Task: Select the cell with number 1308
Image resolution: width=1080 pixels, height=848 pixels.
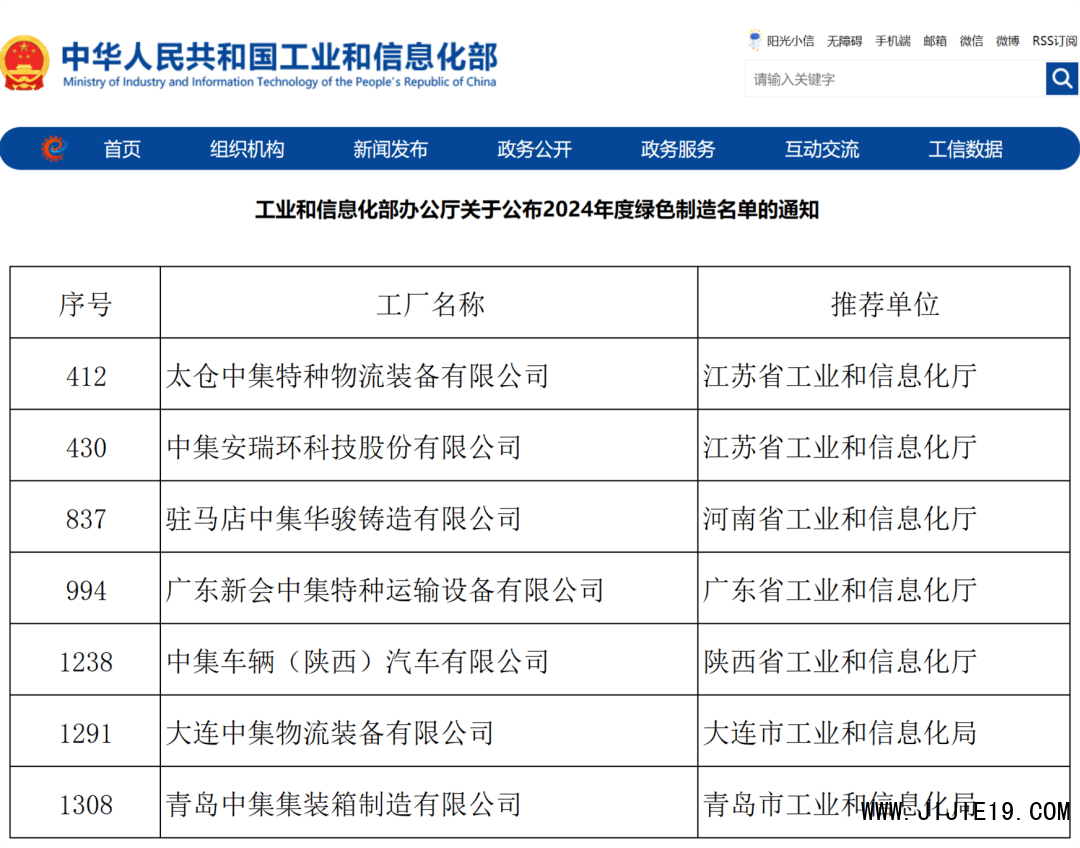Action: click(x=85, y=803)
